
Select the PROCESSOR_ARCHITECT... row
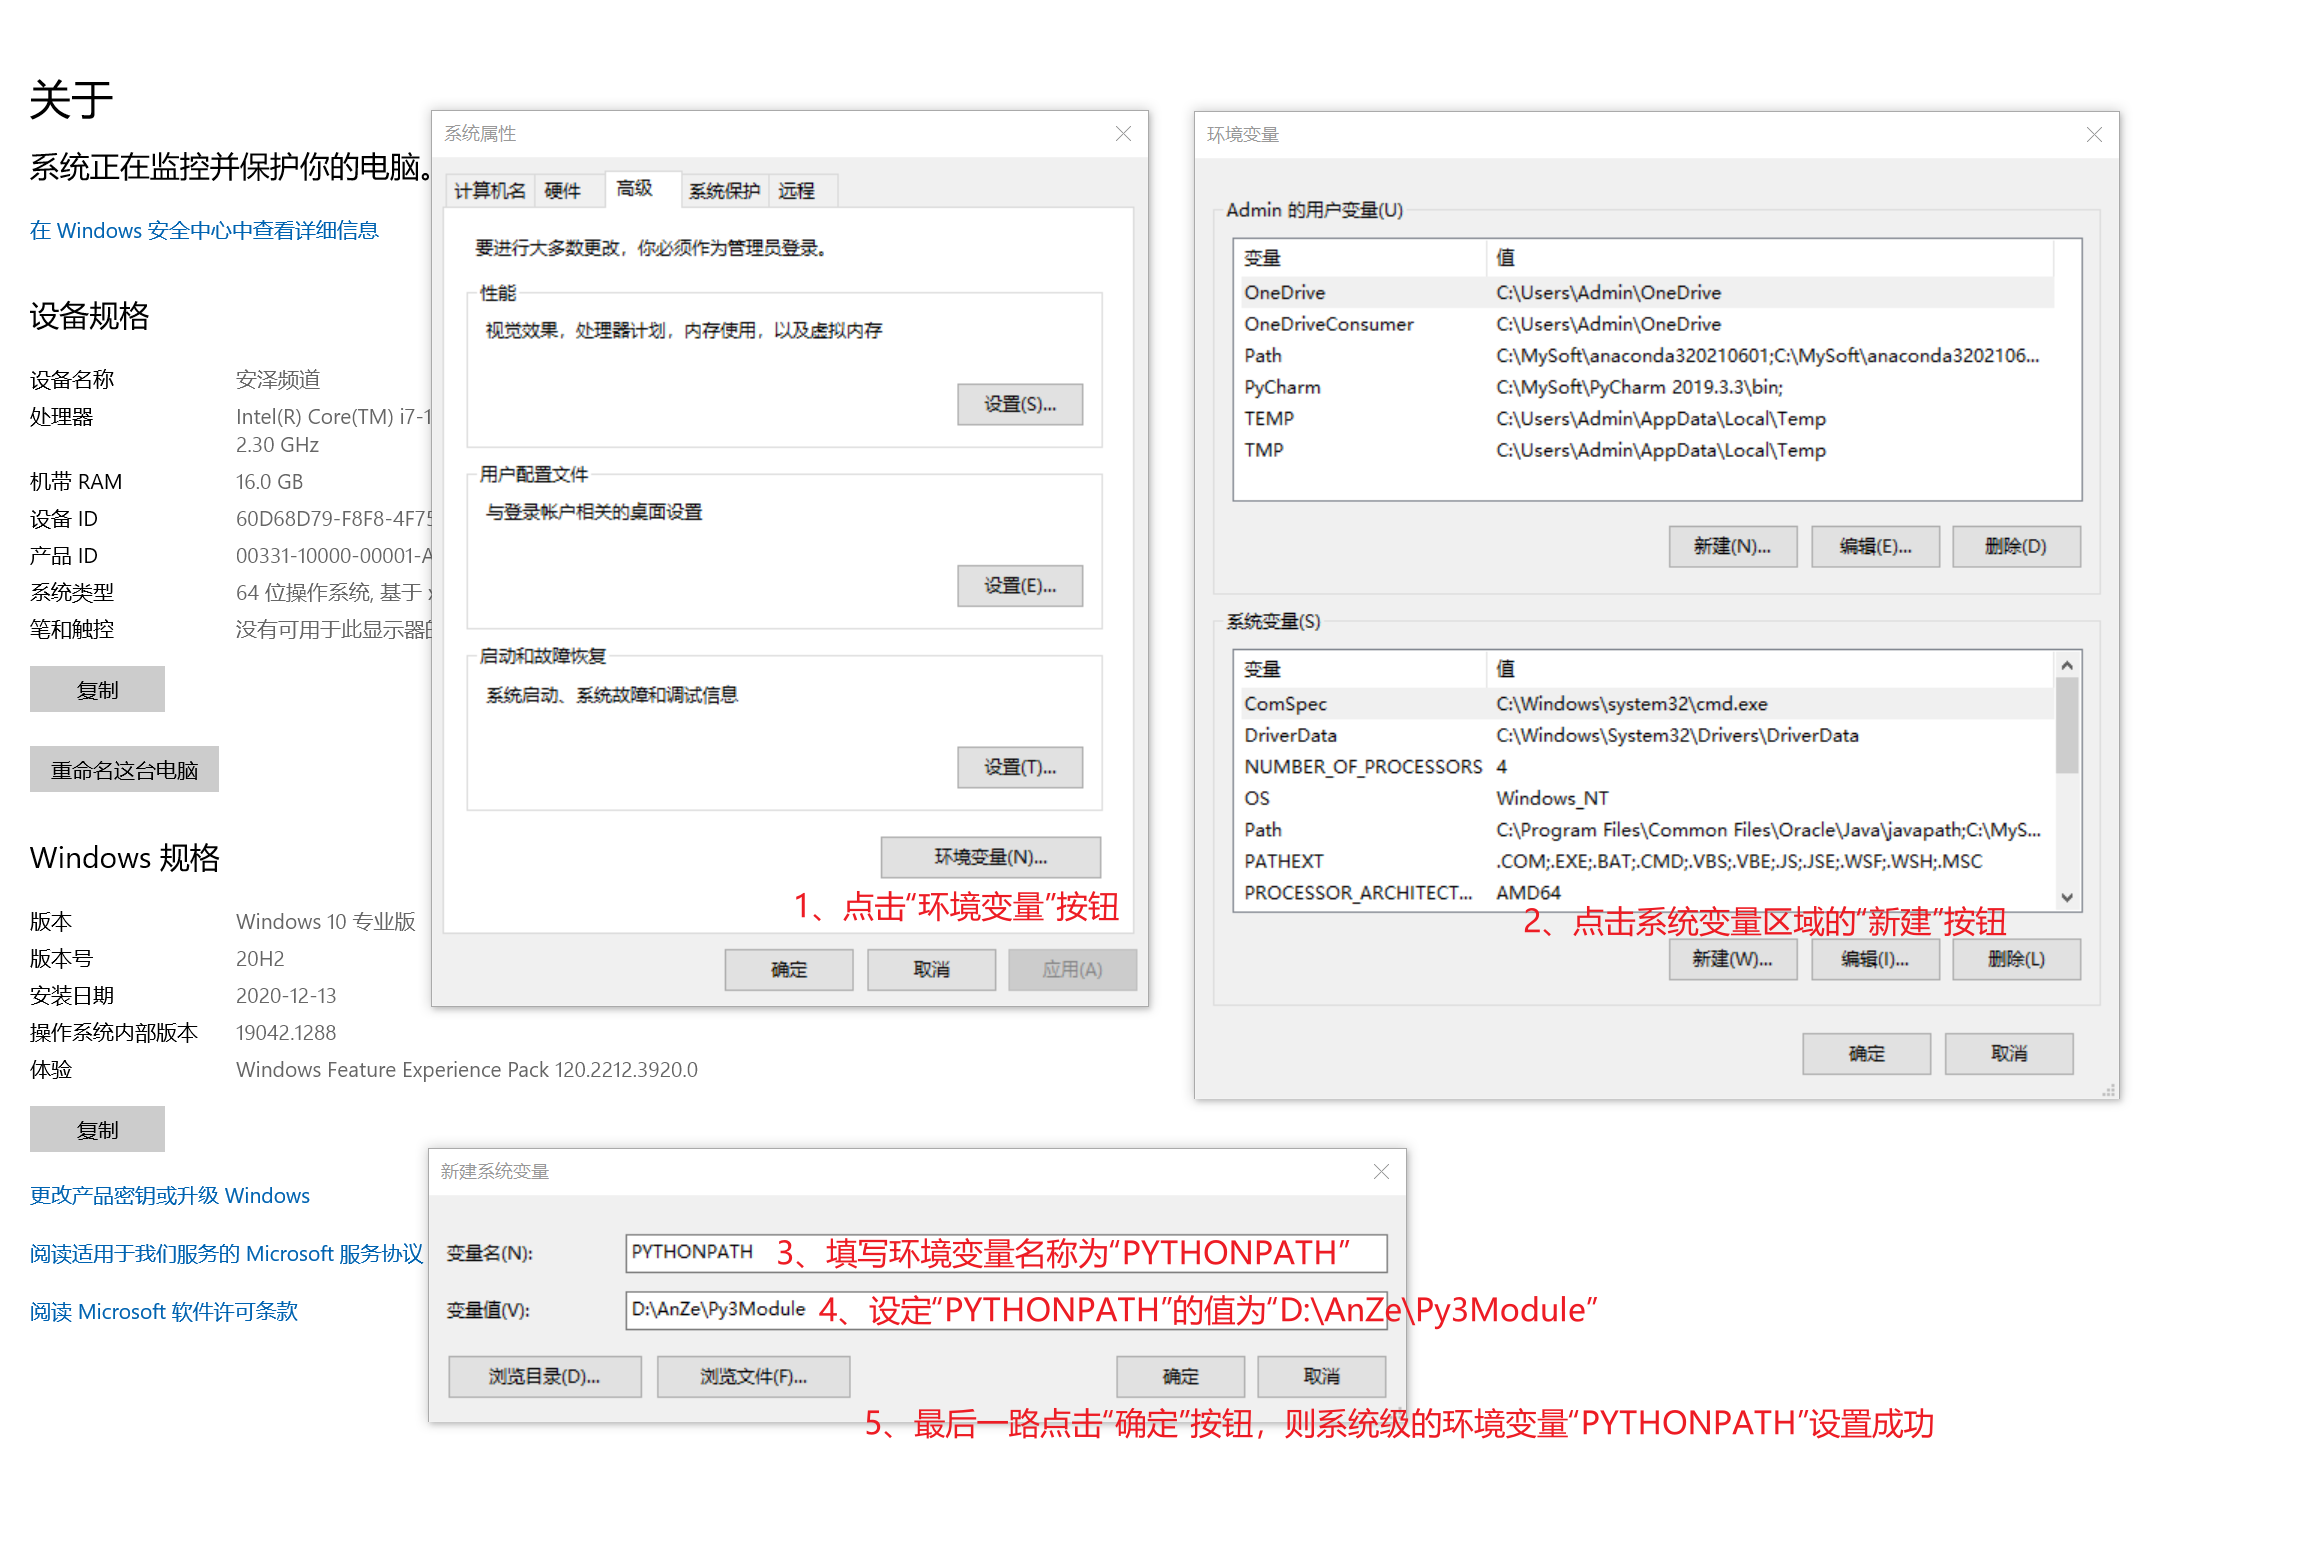click(1647, 893)
